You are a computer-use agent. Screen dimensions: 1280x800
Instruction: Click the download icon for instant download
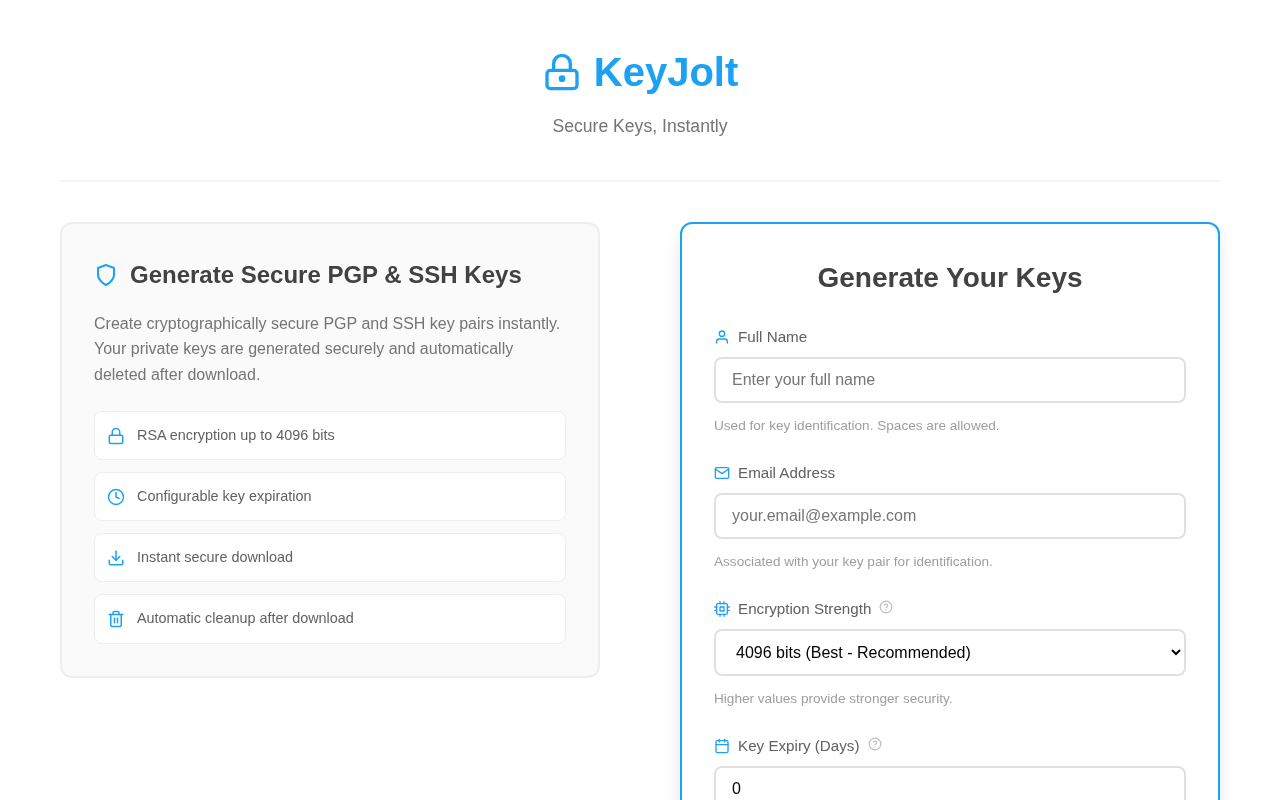tap(116, 558)
